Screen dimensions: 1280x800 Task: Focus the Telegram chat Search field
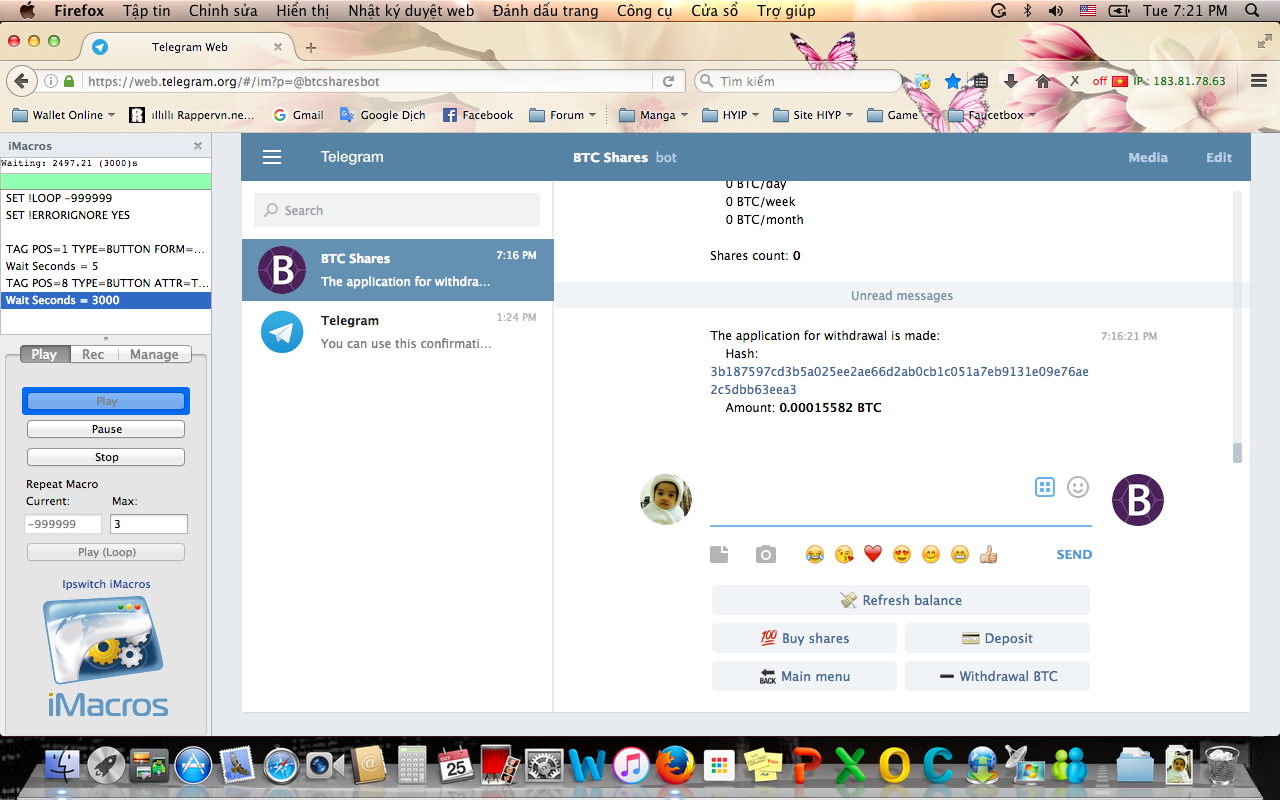[397, 210]
